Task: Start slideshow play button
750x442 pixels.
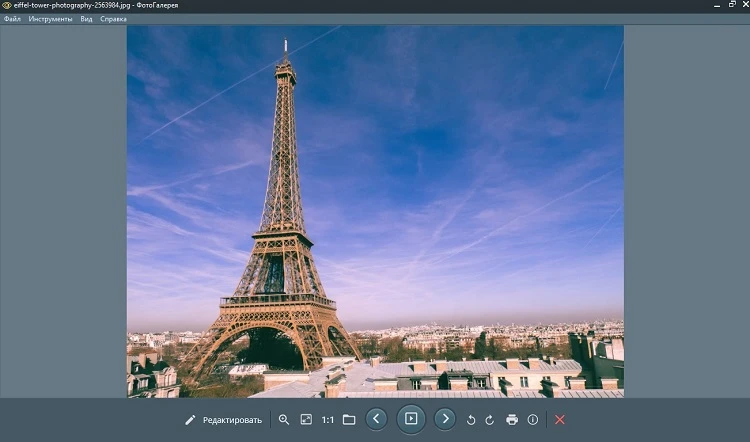Action: [x=411, y=419]
